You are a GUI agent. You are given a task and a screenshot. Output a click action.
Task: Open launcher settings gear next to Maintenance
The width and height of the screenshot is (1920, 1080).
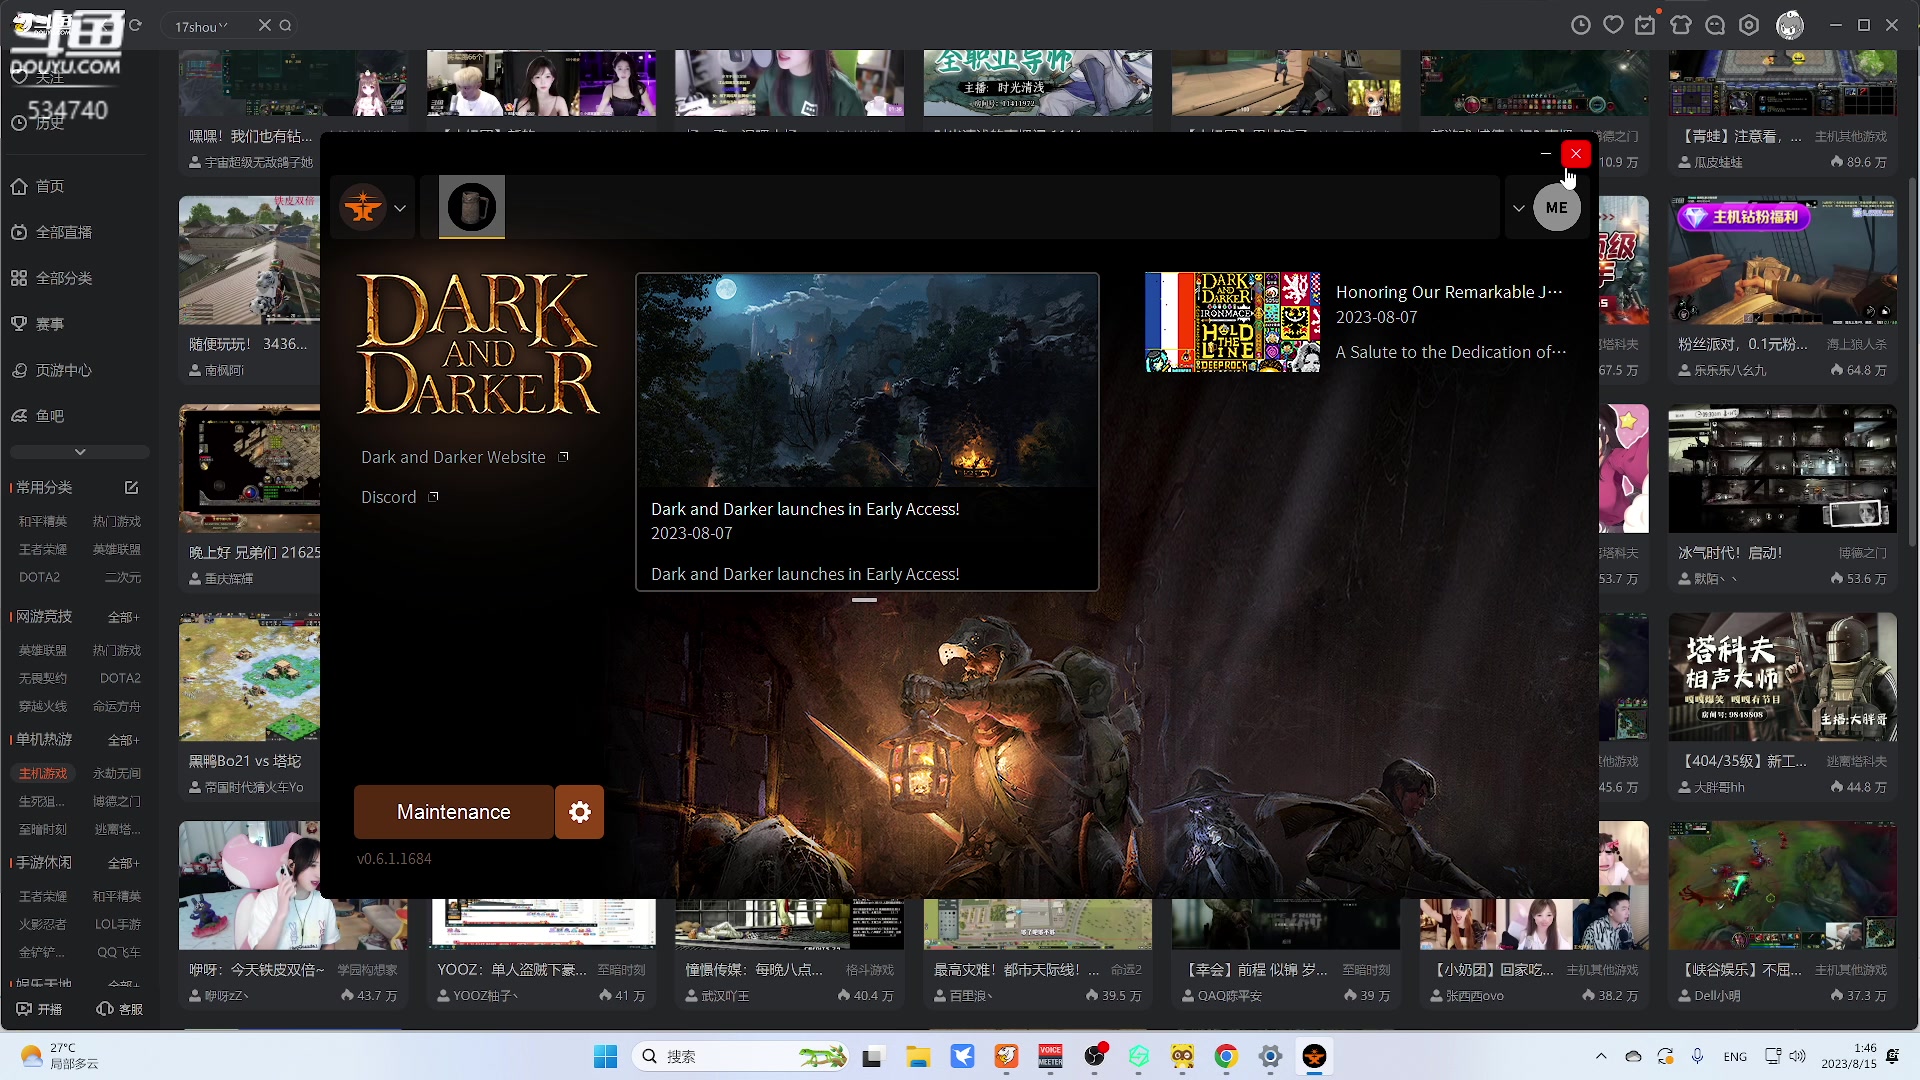[580, 812]
